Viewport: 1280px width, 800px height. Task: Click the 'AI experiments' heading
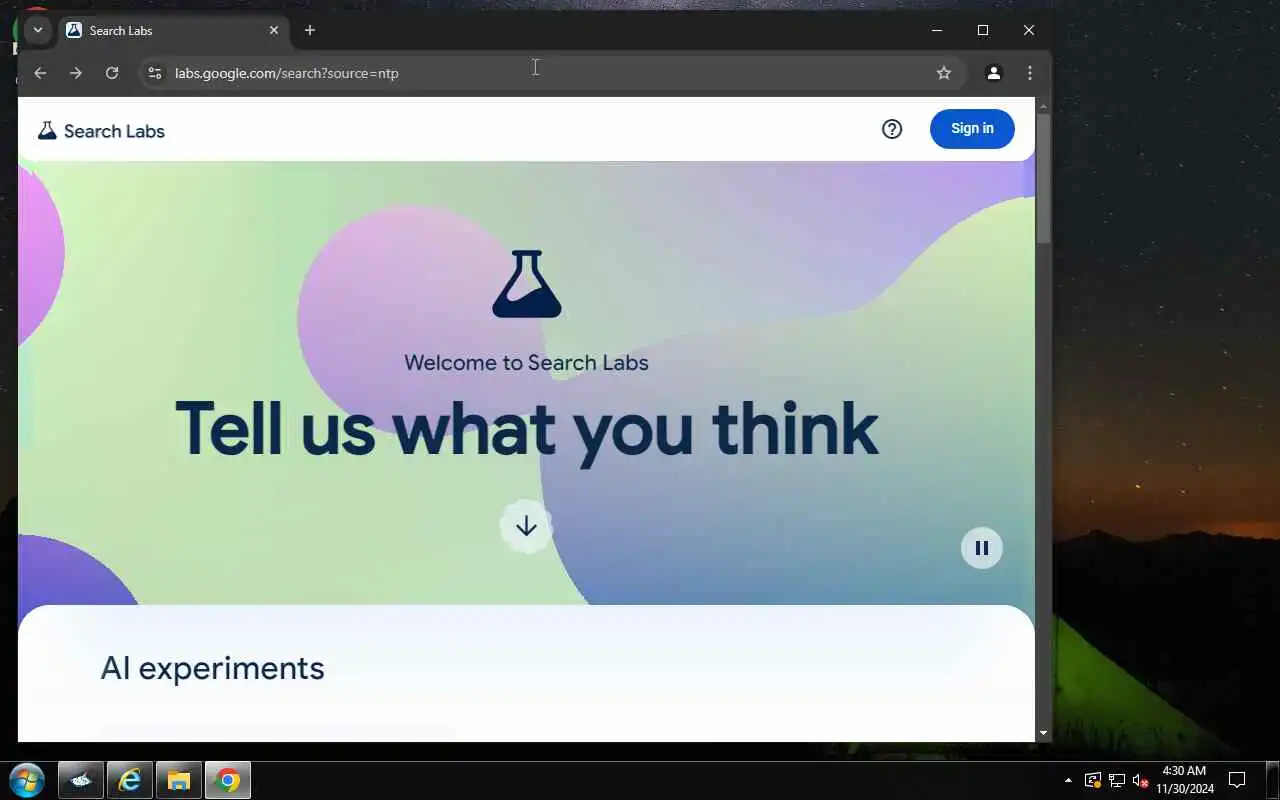coord(212,668)
